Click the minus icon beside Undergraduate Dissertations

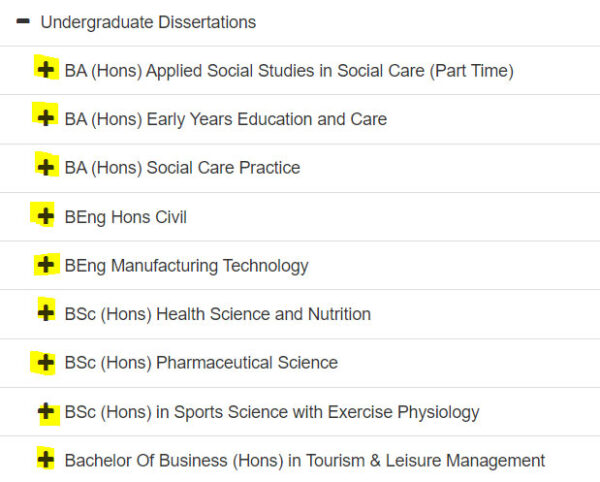click(x=23, y=22)
